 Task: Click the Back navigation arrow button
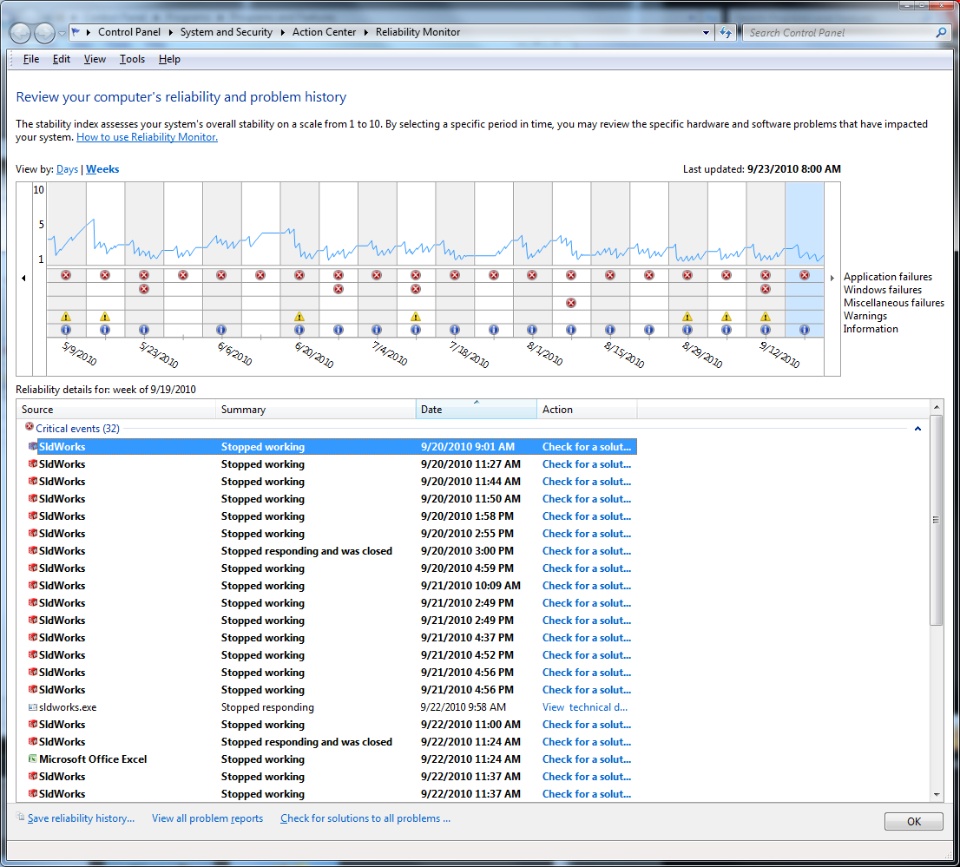pyautogui.click(x=20, y=32)
